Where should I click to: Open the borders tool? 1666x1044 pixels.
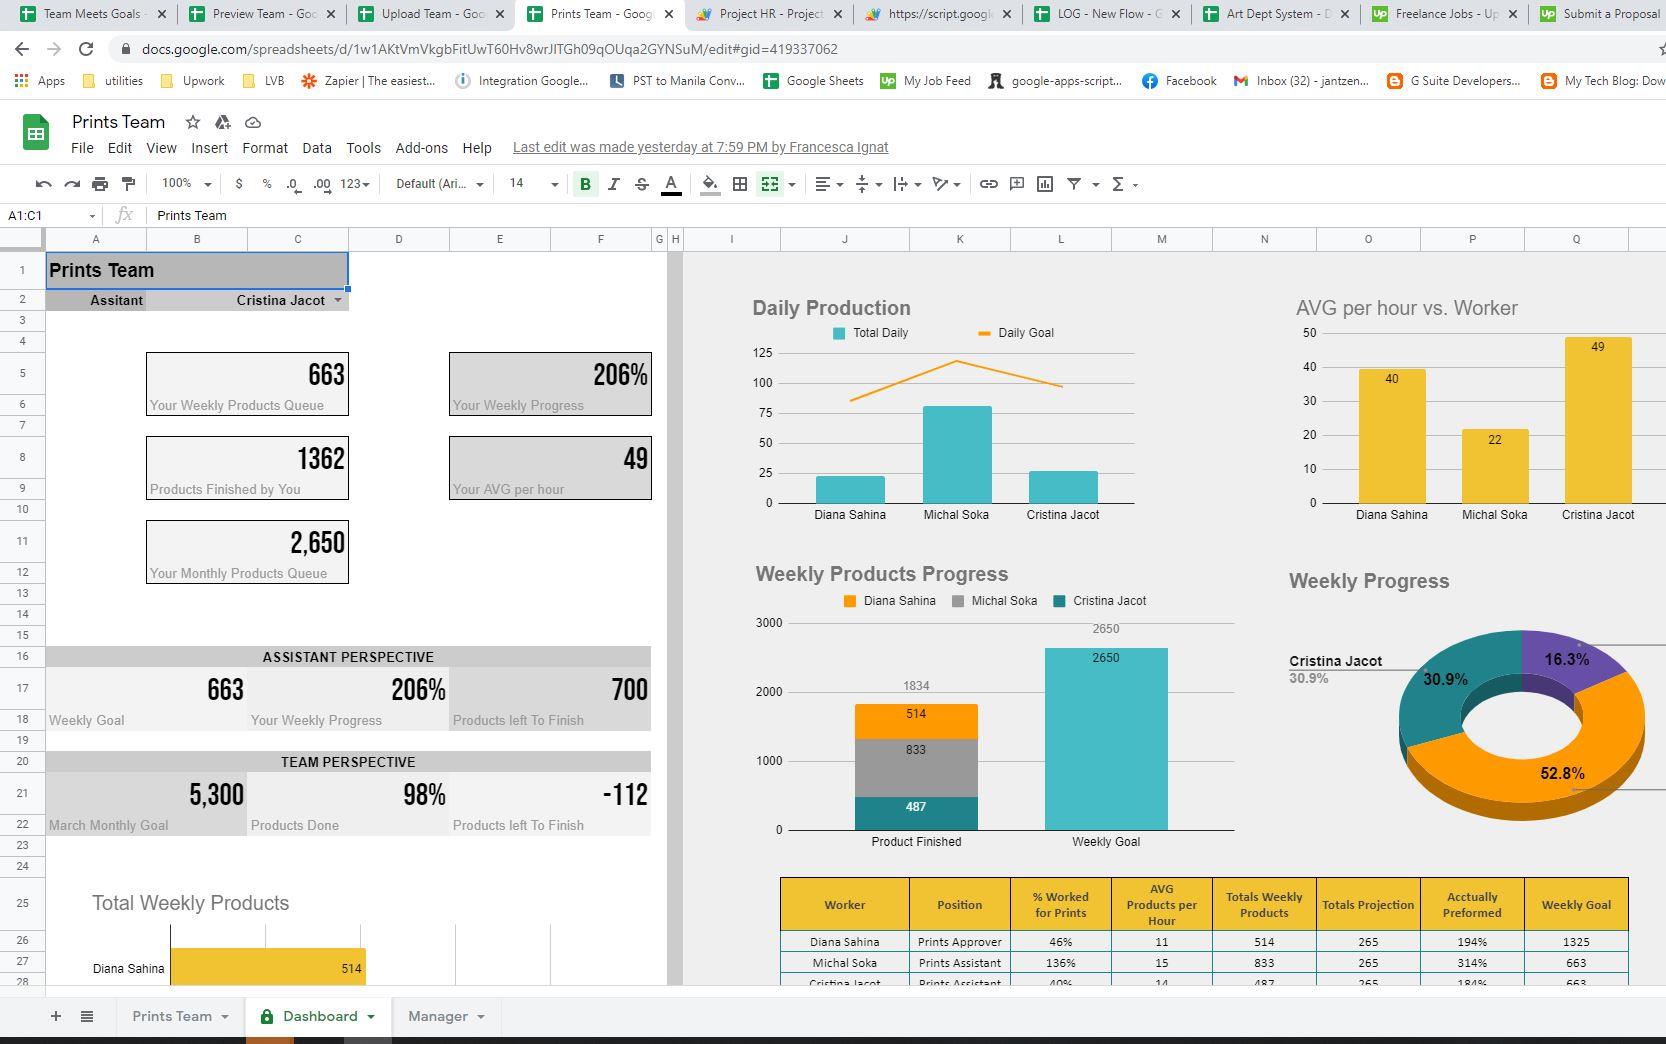[740, 184]
